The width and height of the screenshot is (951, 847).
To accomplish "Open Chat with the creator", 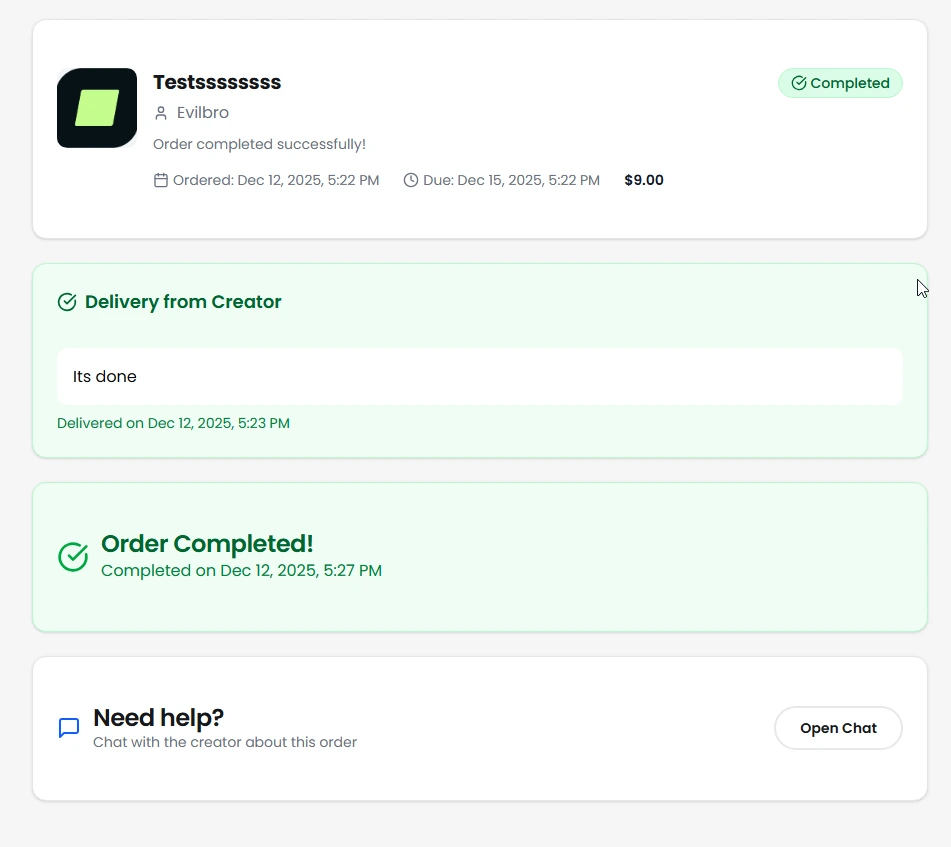I will 838,728.
